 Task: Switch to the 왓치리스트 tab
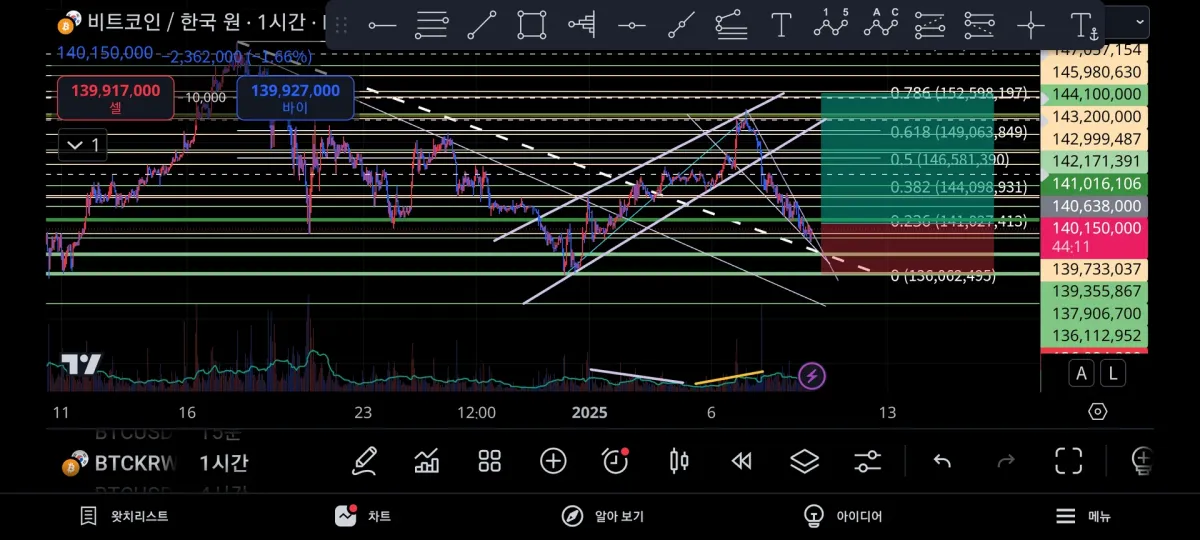pos(125,516)
